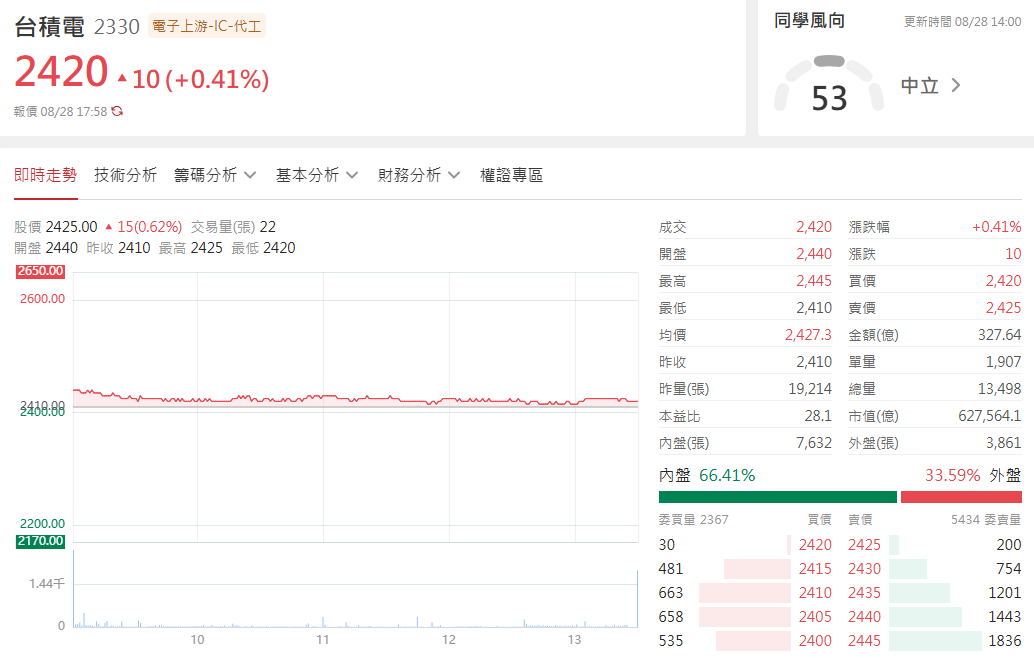
Task: Click the 金額(億) value 327.64
Action: (999, 335)
